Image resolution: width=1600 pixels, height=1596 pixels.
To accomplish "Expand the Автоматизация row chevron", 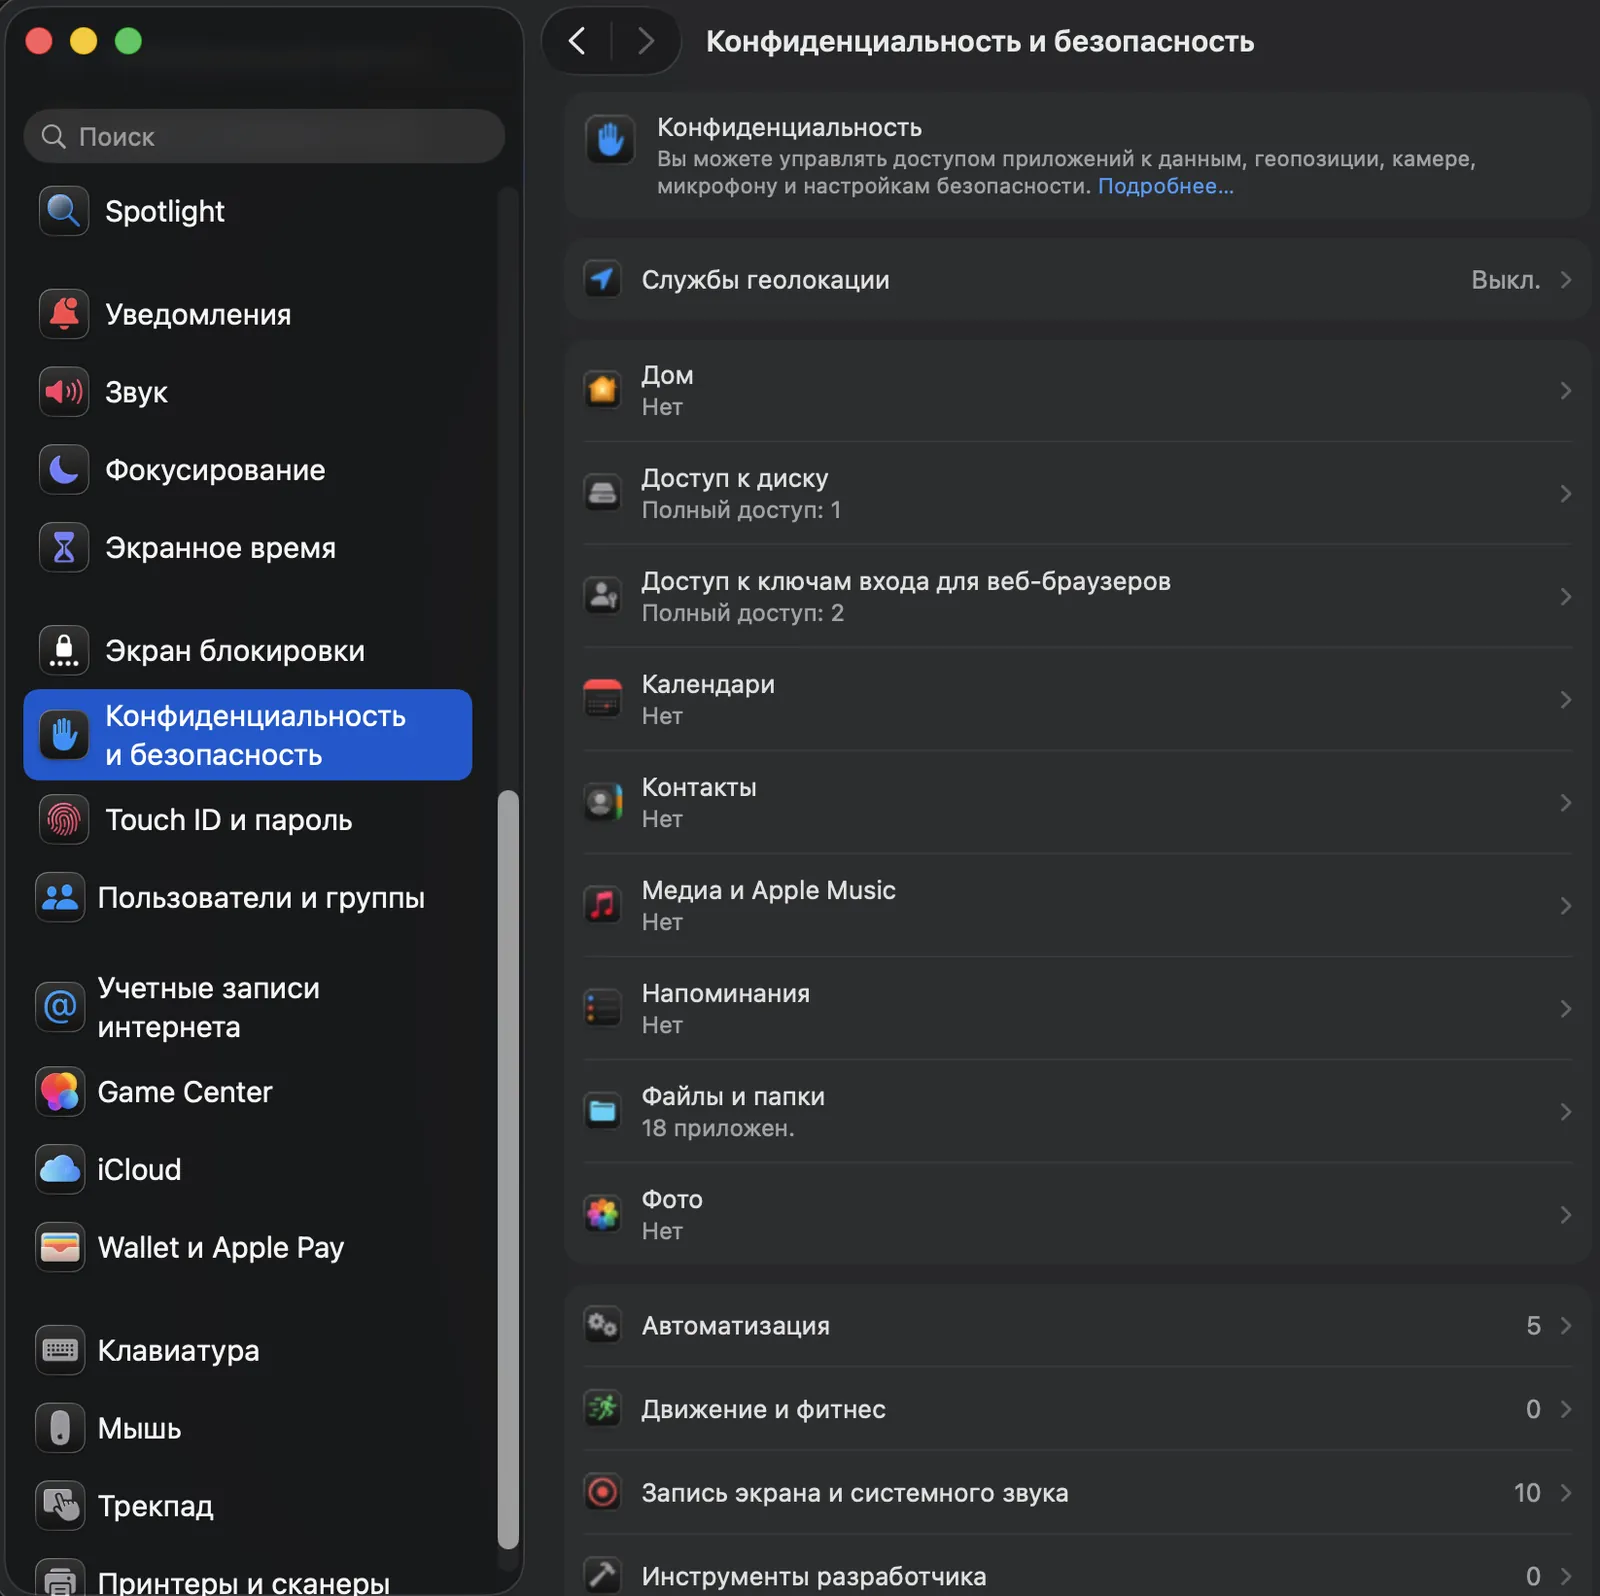I will 1566,1326.
